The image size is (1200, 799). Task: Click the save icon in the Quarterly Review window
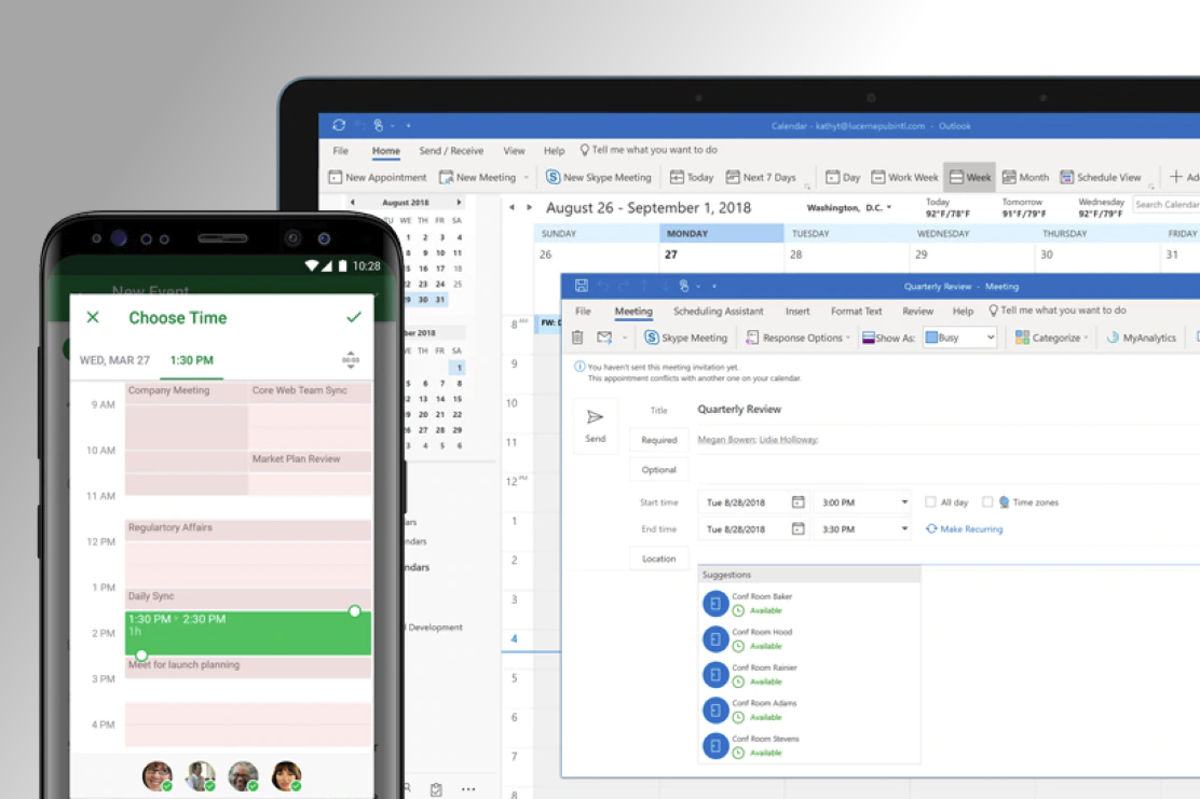pos(581,286)
